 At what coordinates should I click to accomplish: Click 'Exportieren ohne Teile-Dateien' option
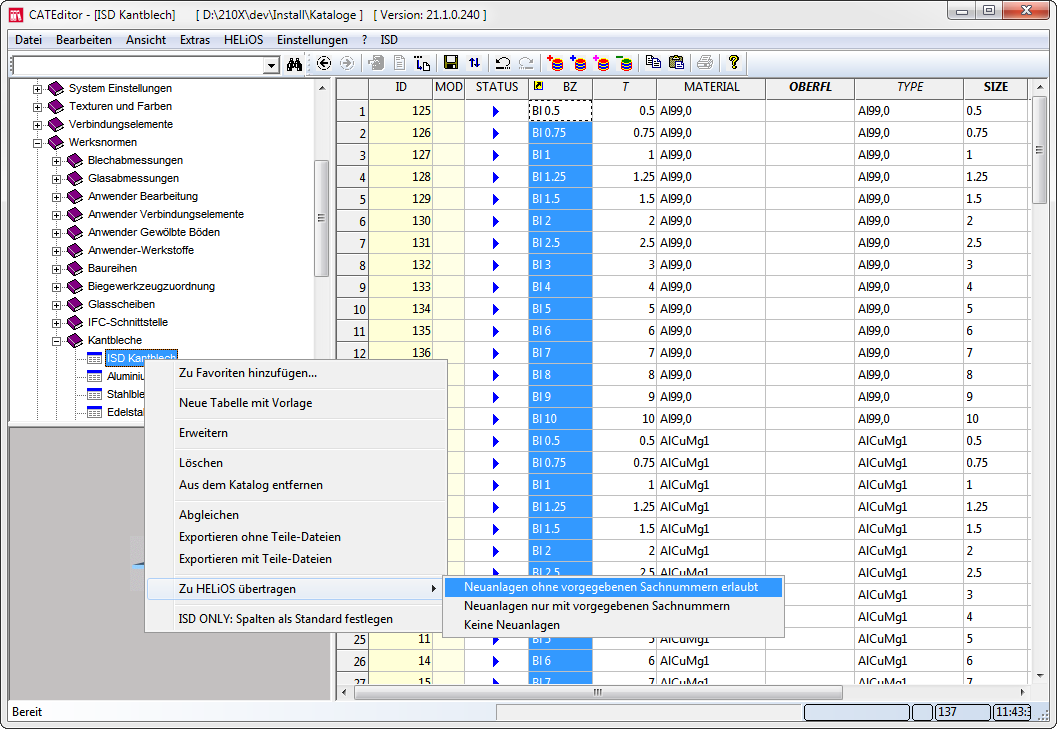click(x=259, y=537)
